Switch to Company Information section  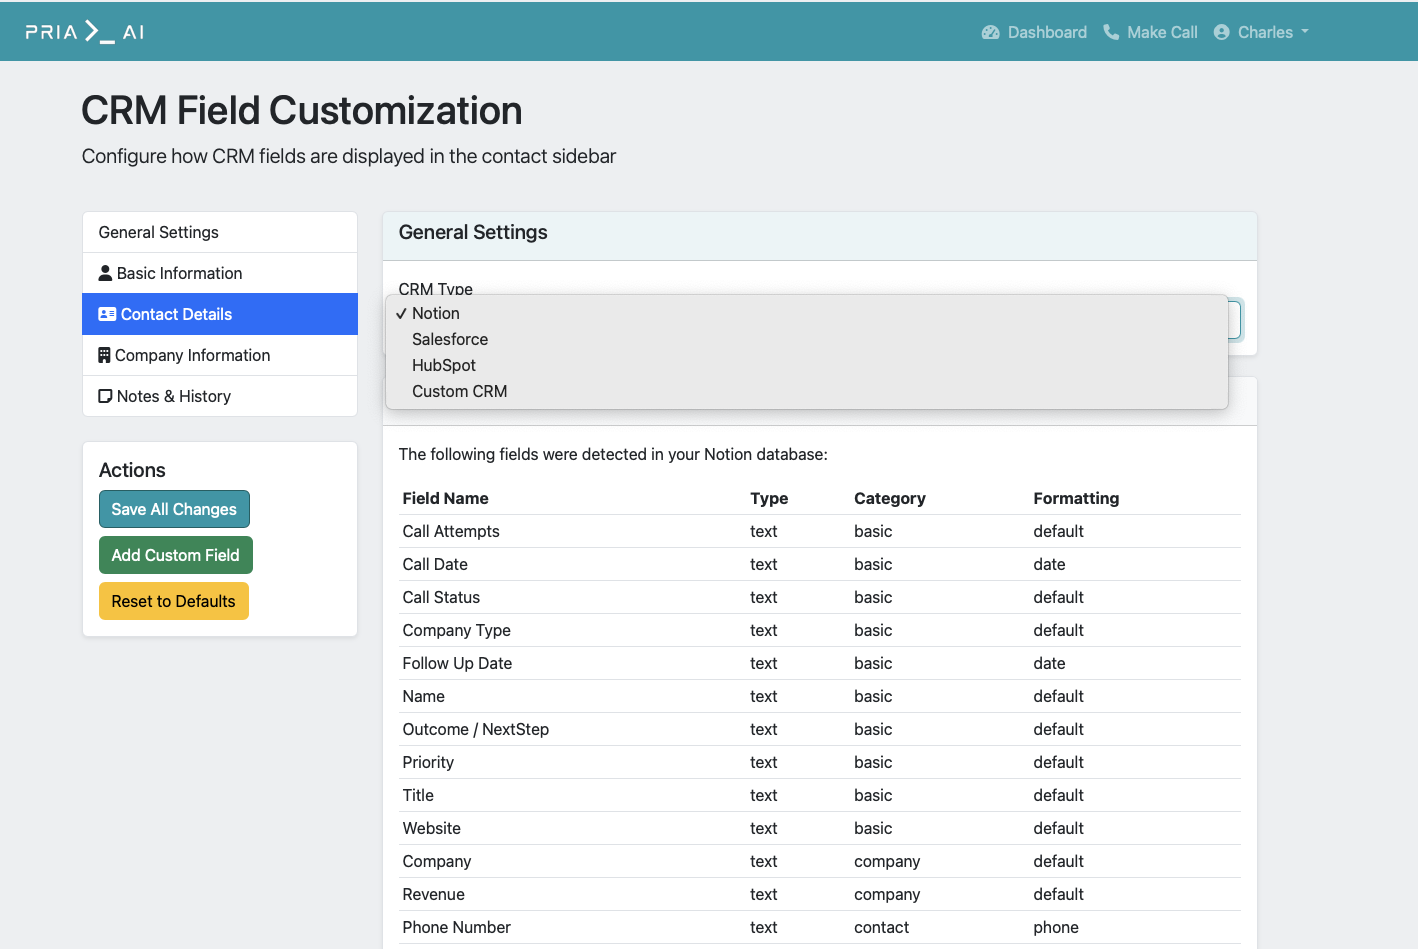point(192,355)
